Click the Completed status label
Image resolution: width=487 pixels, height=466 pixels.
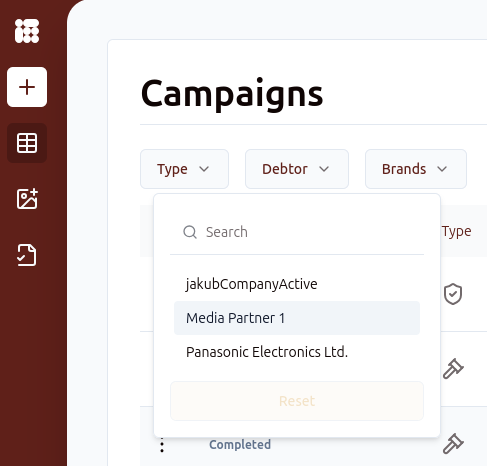[240, 445]
